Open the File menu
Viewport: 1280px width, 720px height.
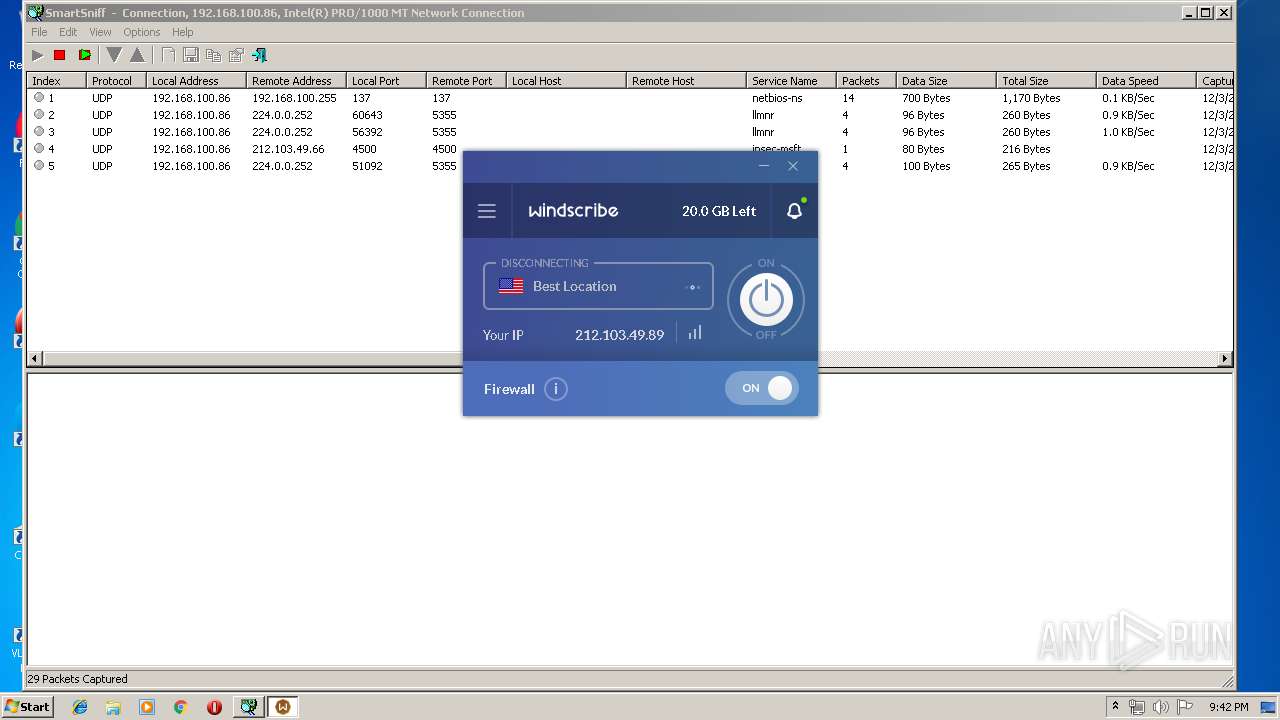coord(39,32)
